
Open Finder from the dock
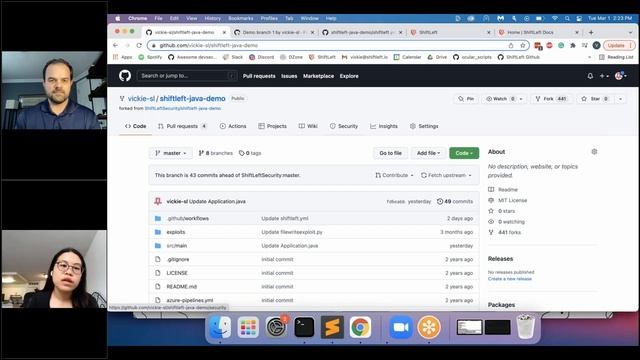(x=220, y=327)
